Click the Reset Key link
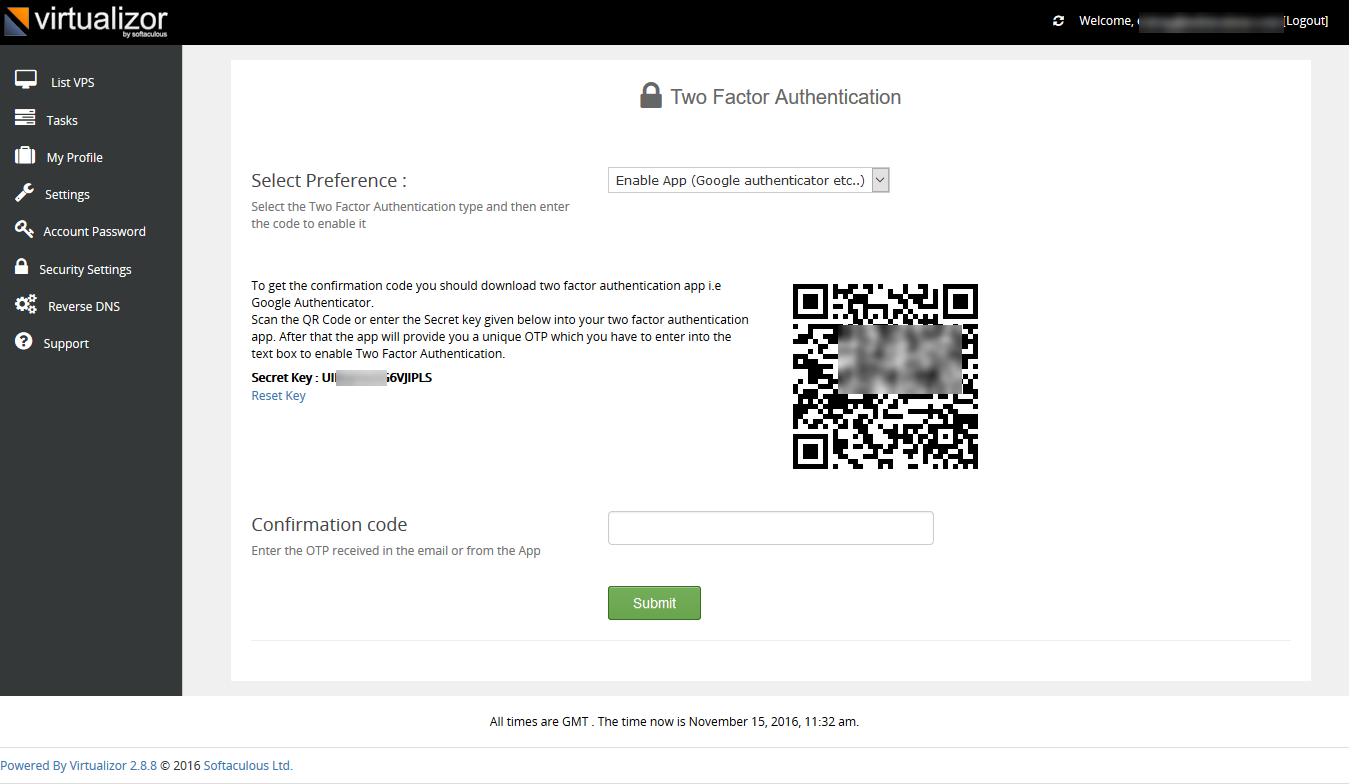The height and width of the screenshot is (784, 1349). (x=278, y=395)
